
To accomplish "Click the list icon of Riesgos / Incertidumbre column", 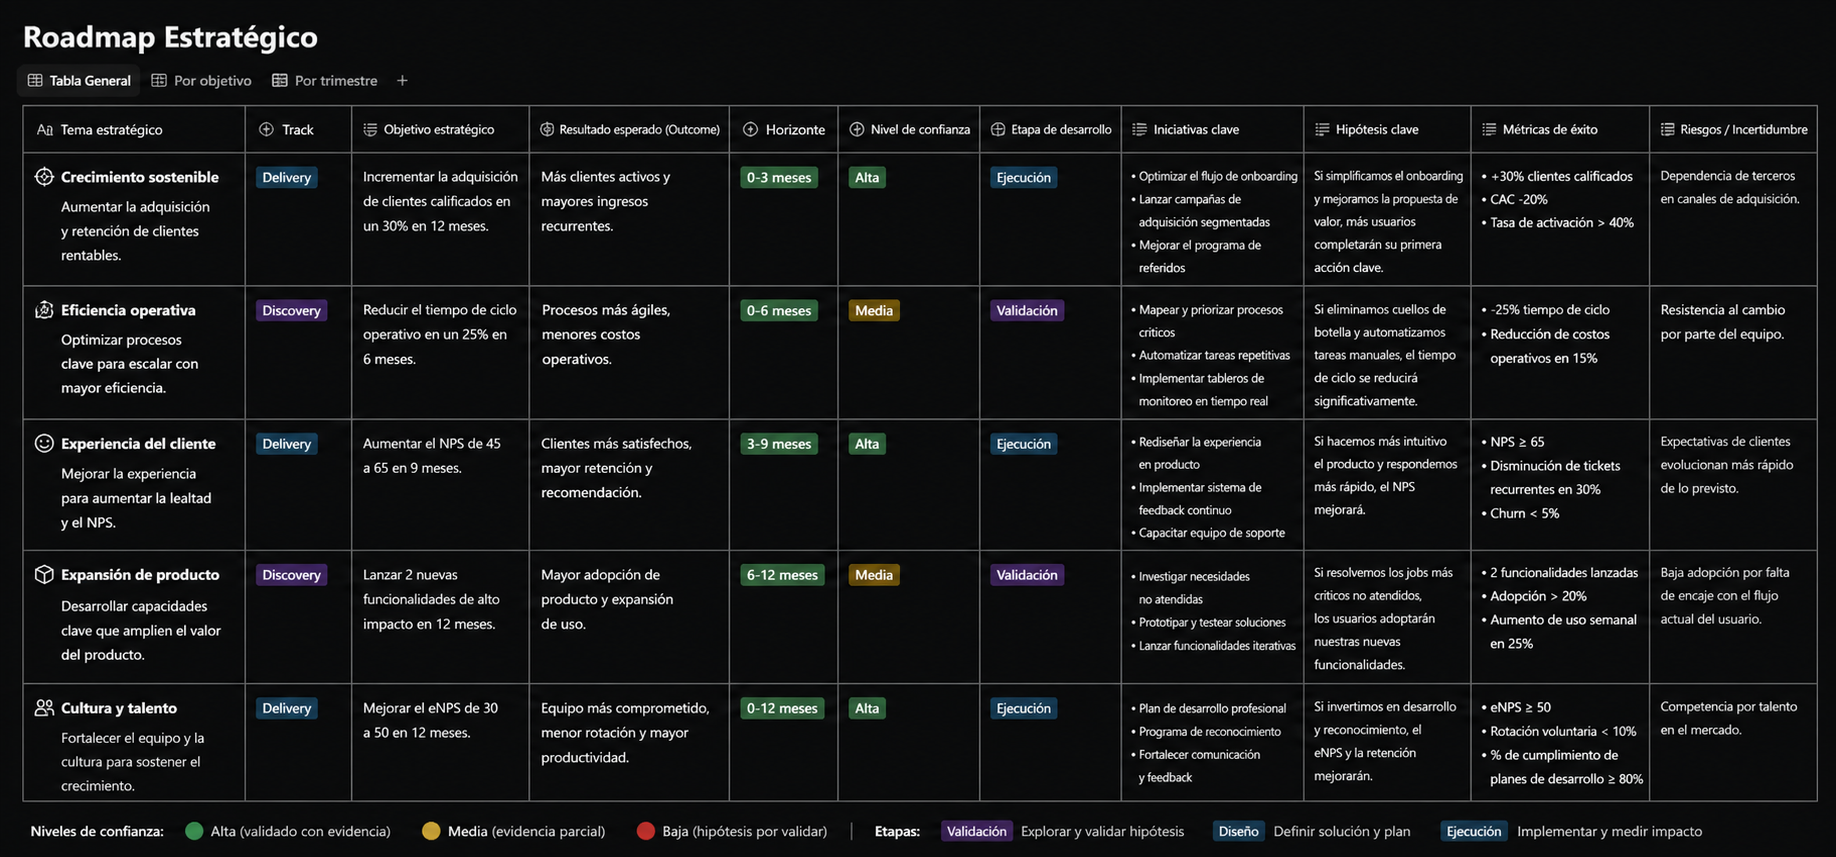I will click(x=1667, y=130).
